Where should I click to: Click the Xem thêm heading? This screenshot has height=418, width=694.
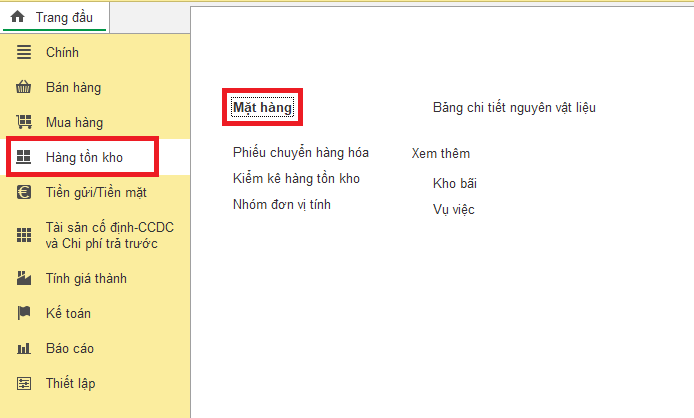[x=440, y=153]
